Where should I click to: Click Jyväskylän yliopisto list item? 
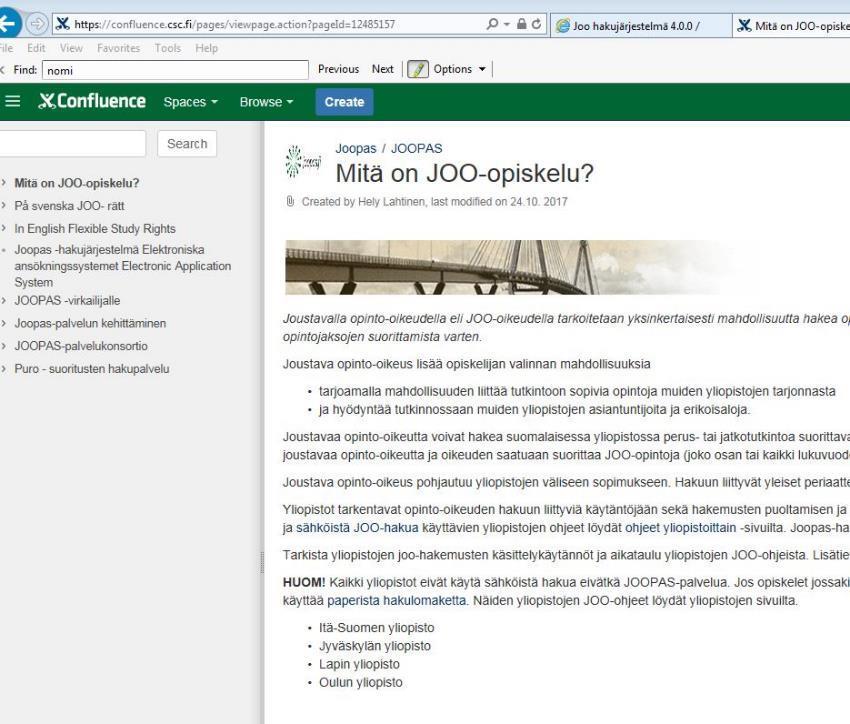[x=375, y=646]
